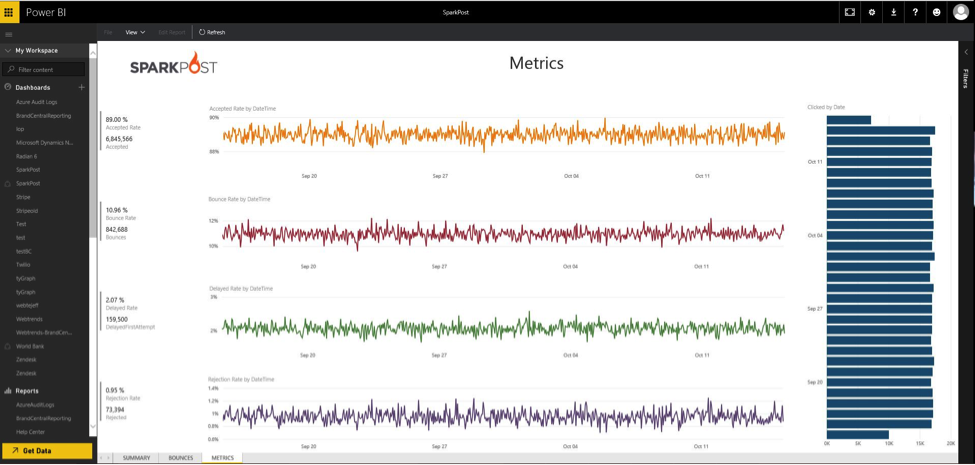Screen dimensions: 975x465
Task: Click Edit Report in toolbar
Action: [172, 32]
